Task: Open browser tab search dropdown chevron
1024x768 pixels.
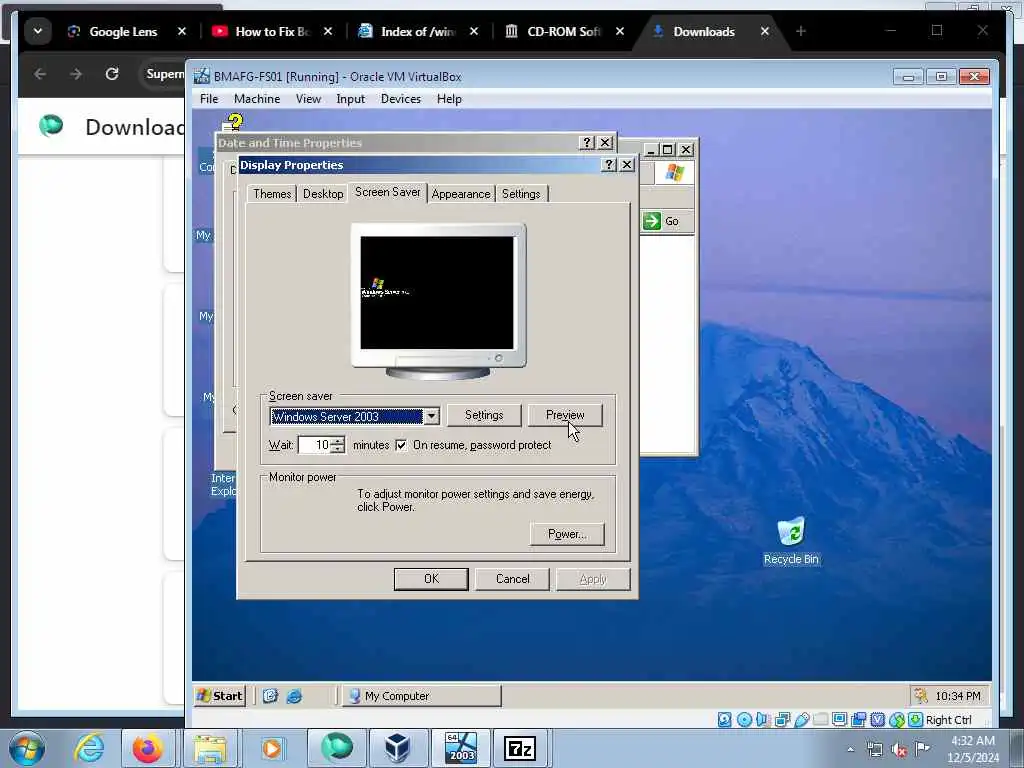Action: (x=38, y=31)
